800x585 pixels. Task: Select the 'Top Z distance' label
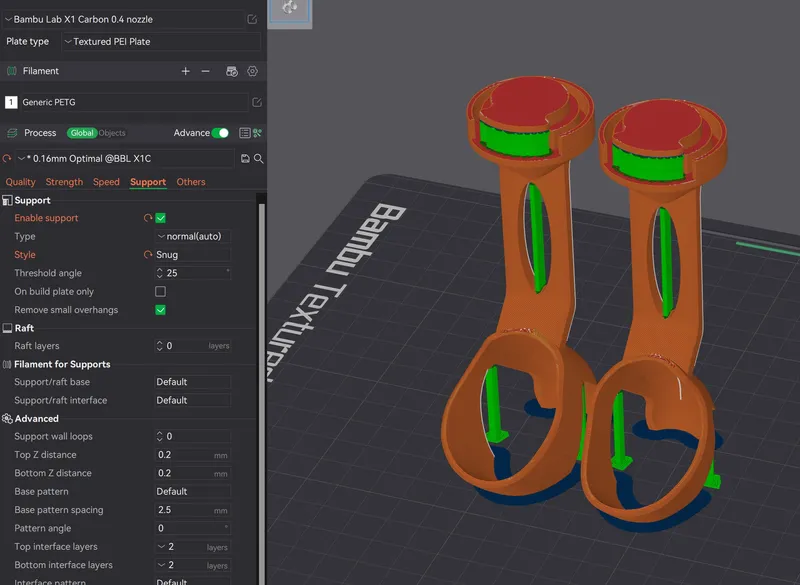click(45, 455)
